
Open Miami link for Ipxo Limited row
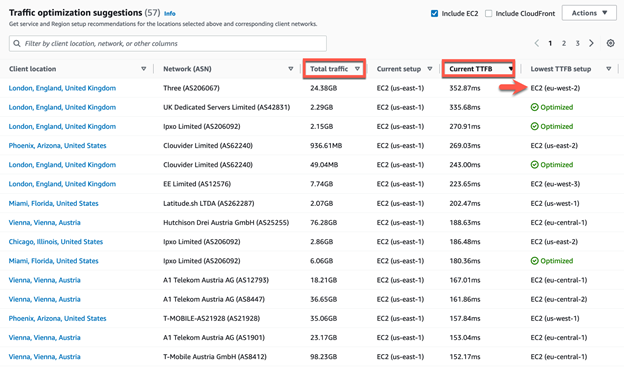[53, 261]
